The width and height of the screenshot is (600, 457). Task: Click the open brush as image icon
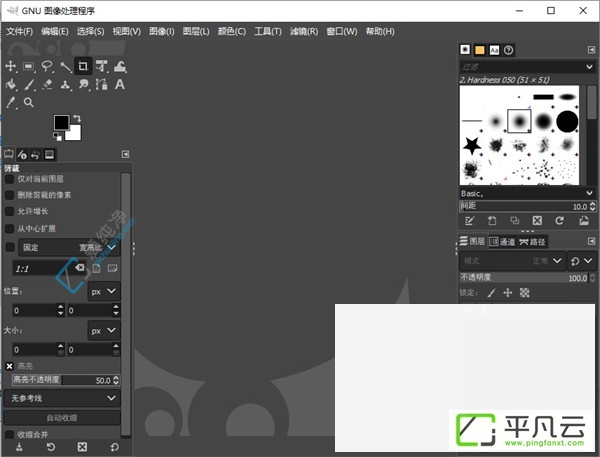click(584, 221)
